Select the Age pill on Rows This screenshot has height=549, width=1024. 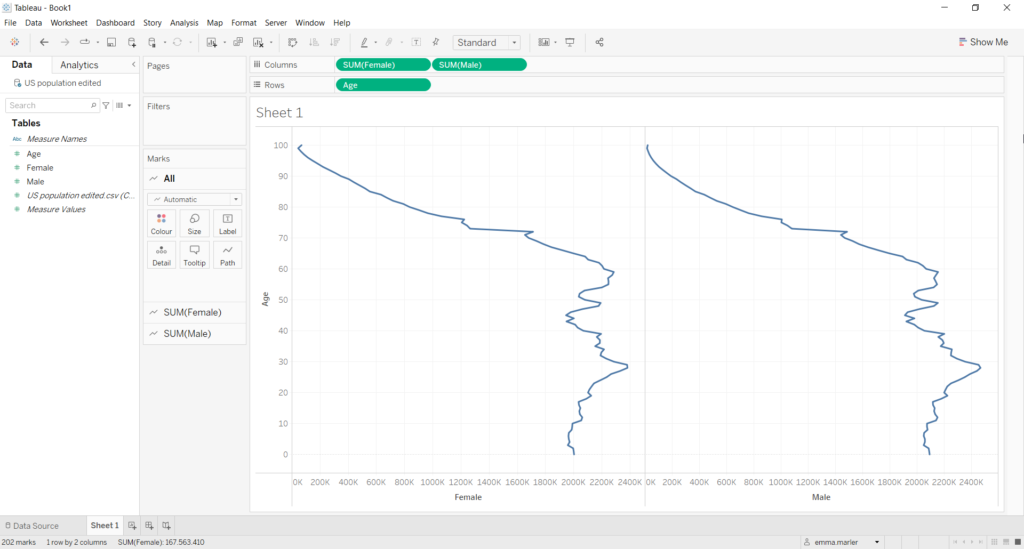coord(383,85)
